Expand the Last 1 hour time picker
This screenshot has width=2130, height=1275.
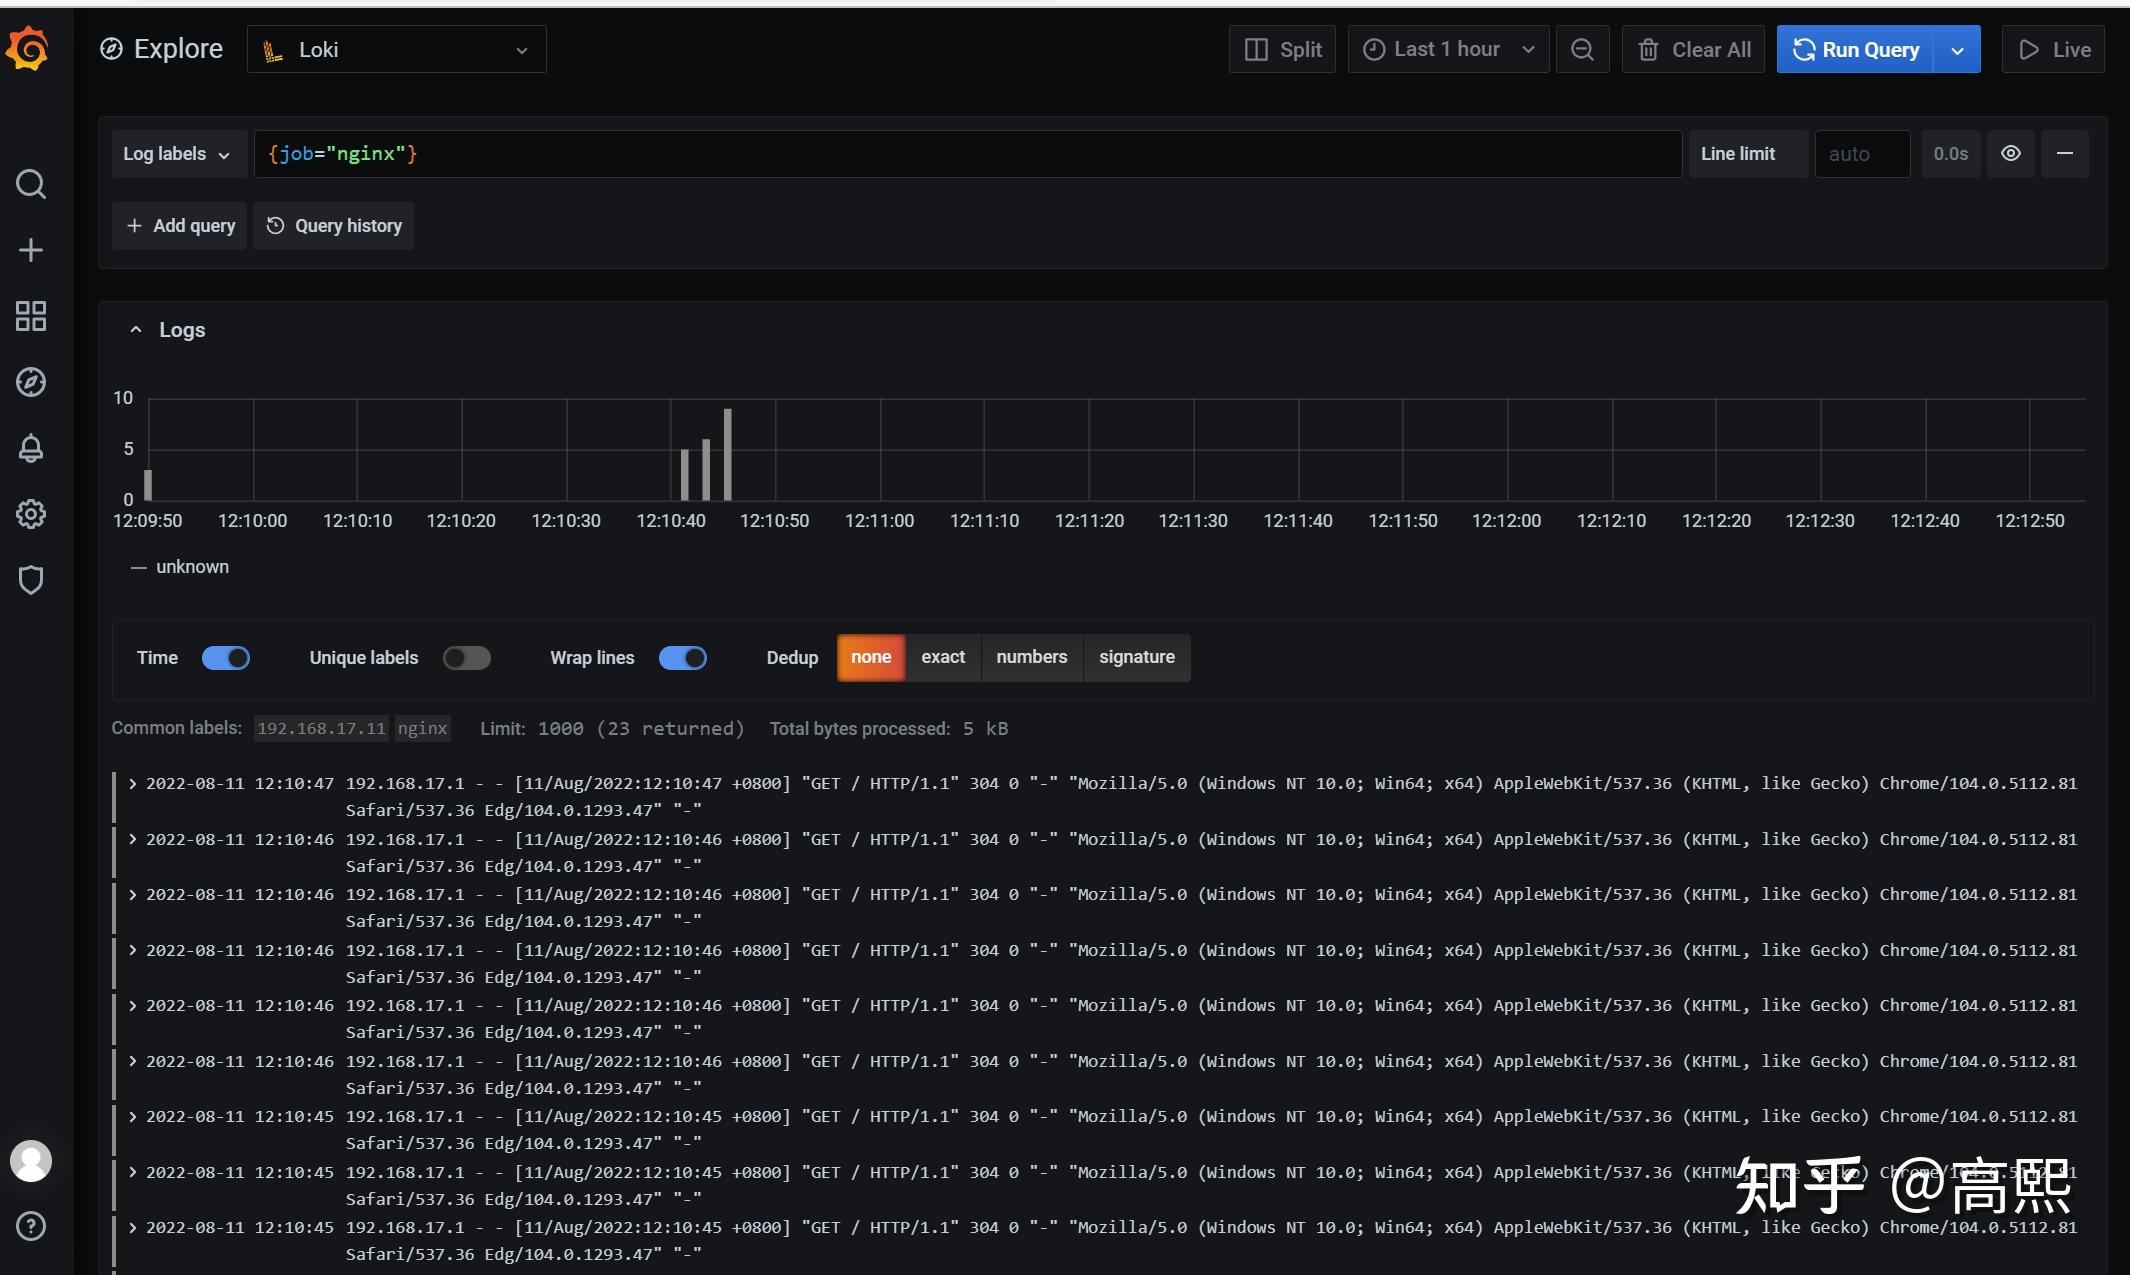1448,50
